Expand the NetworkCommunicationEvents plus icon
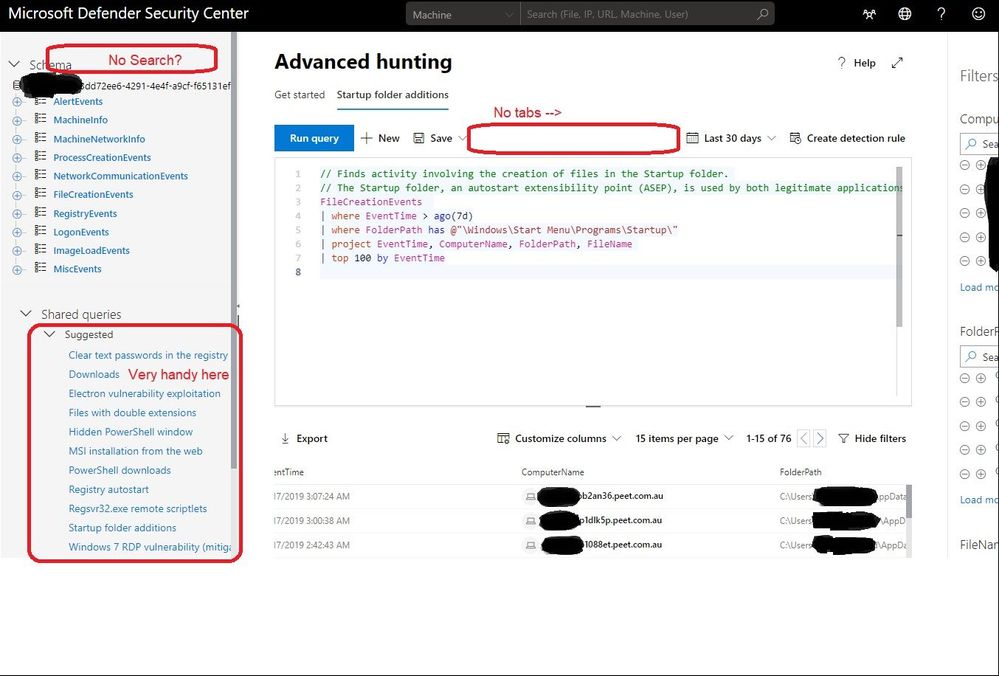The image size is (999, 676). click(17, 176)
